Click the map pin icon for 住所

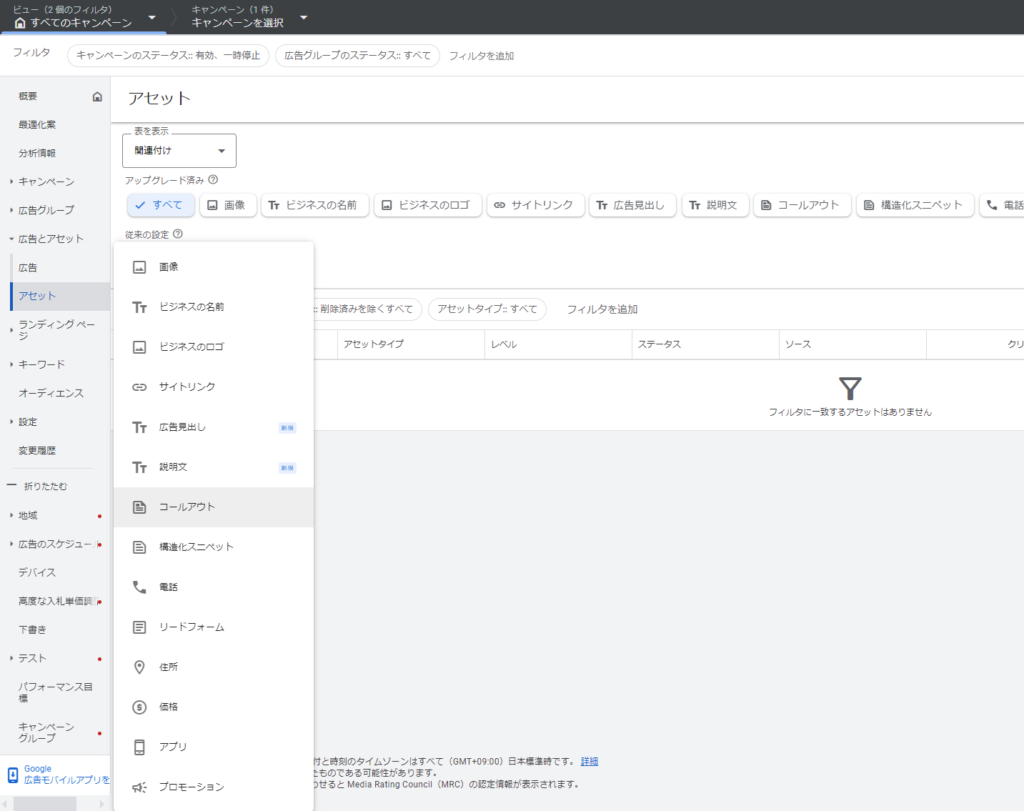pos(139,667)
